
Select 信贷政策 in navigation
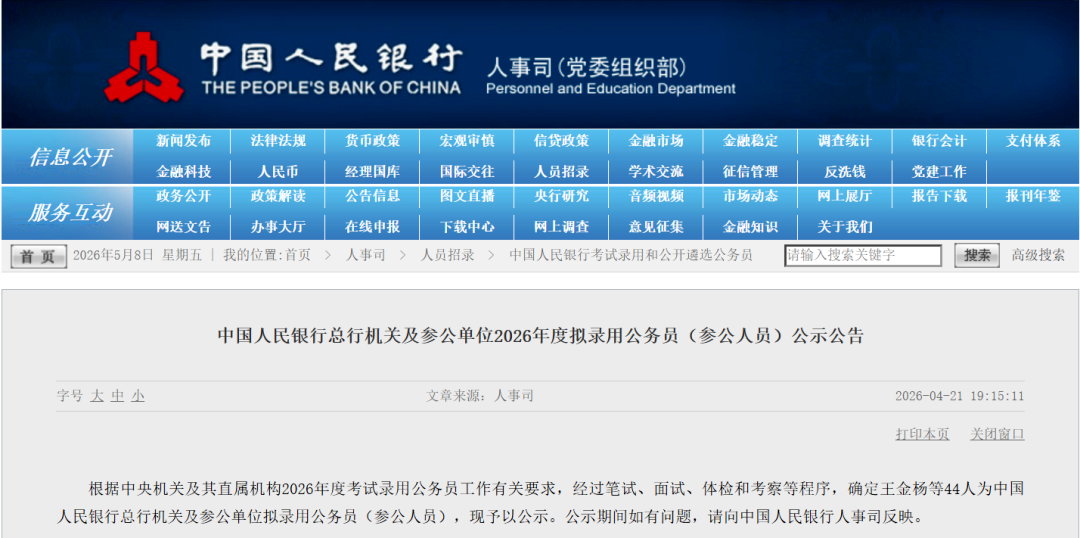tap(561, 141)
